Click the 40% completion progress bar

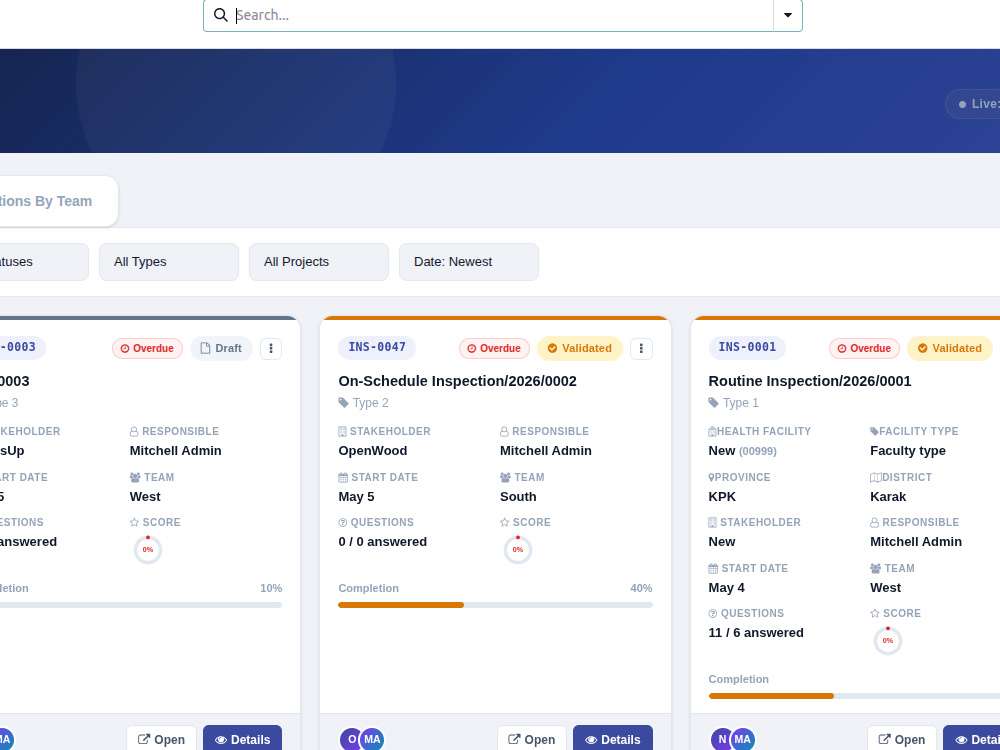pos(496,605)
